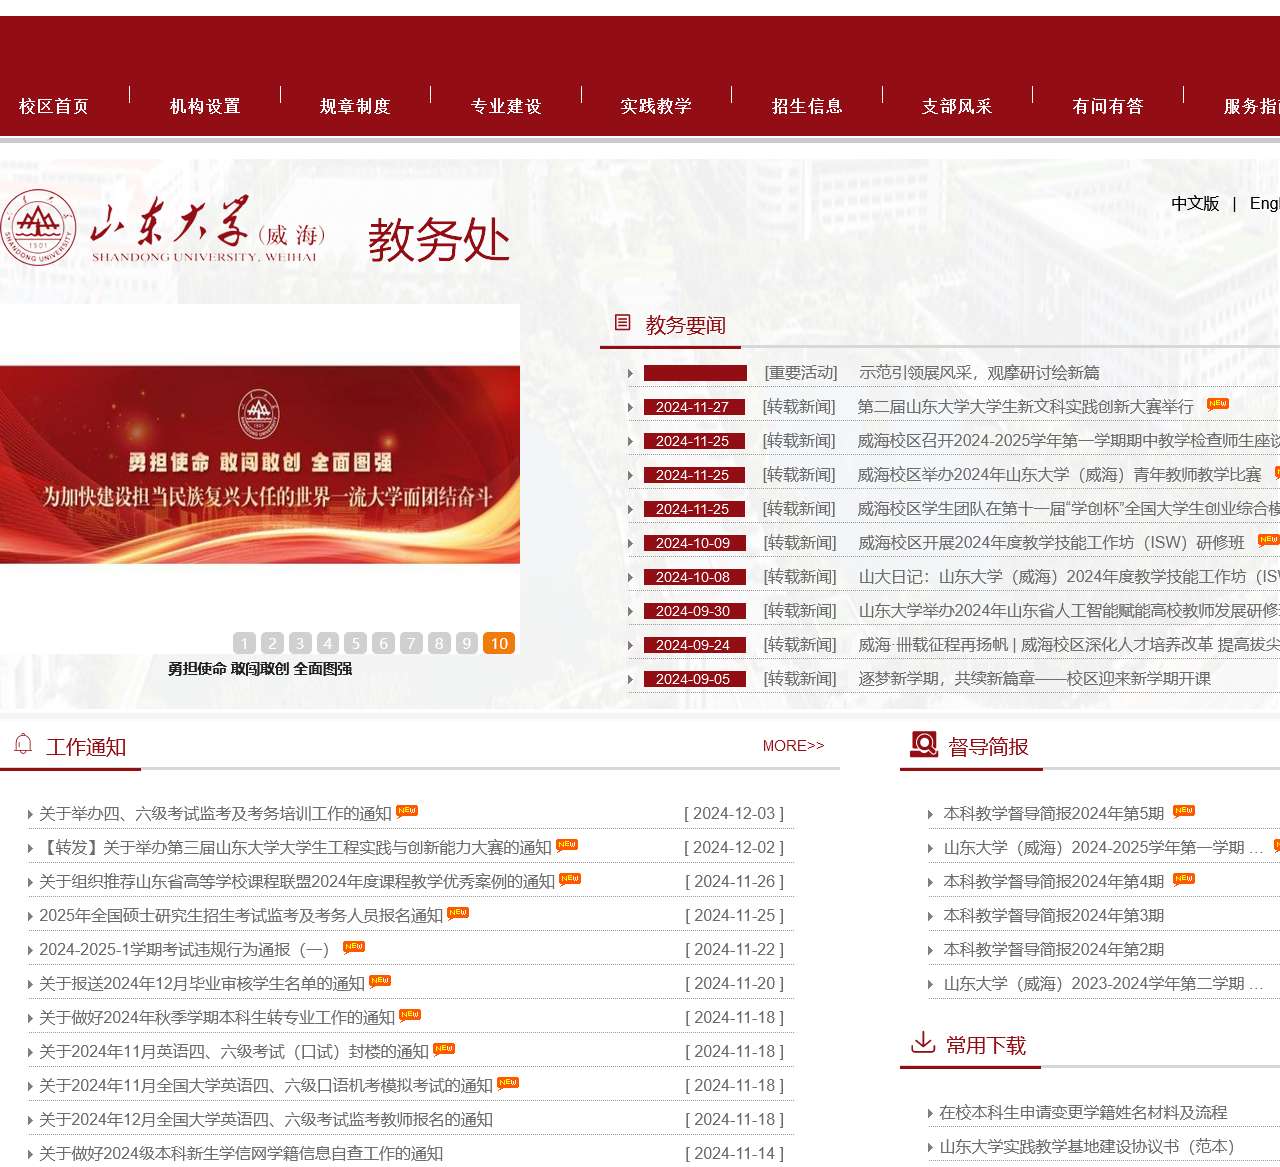Select the active carousel slide 10
This screenshot has width=1280, height=1167.
pyautogui.click(x=499, y=643)
